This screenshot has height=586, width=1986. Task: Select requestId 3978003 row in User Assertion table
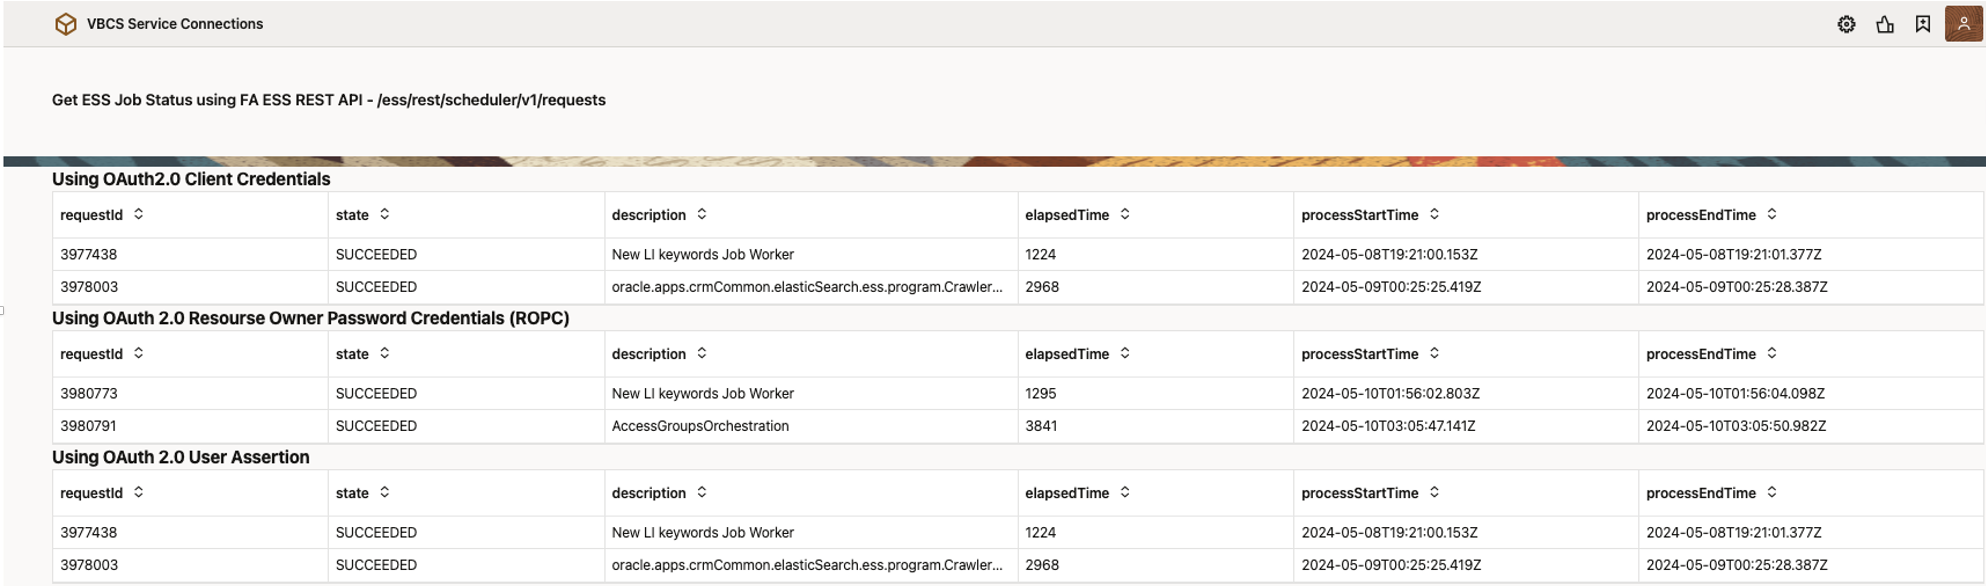click(89, 565)
